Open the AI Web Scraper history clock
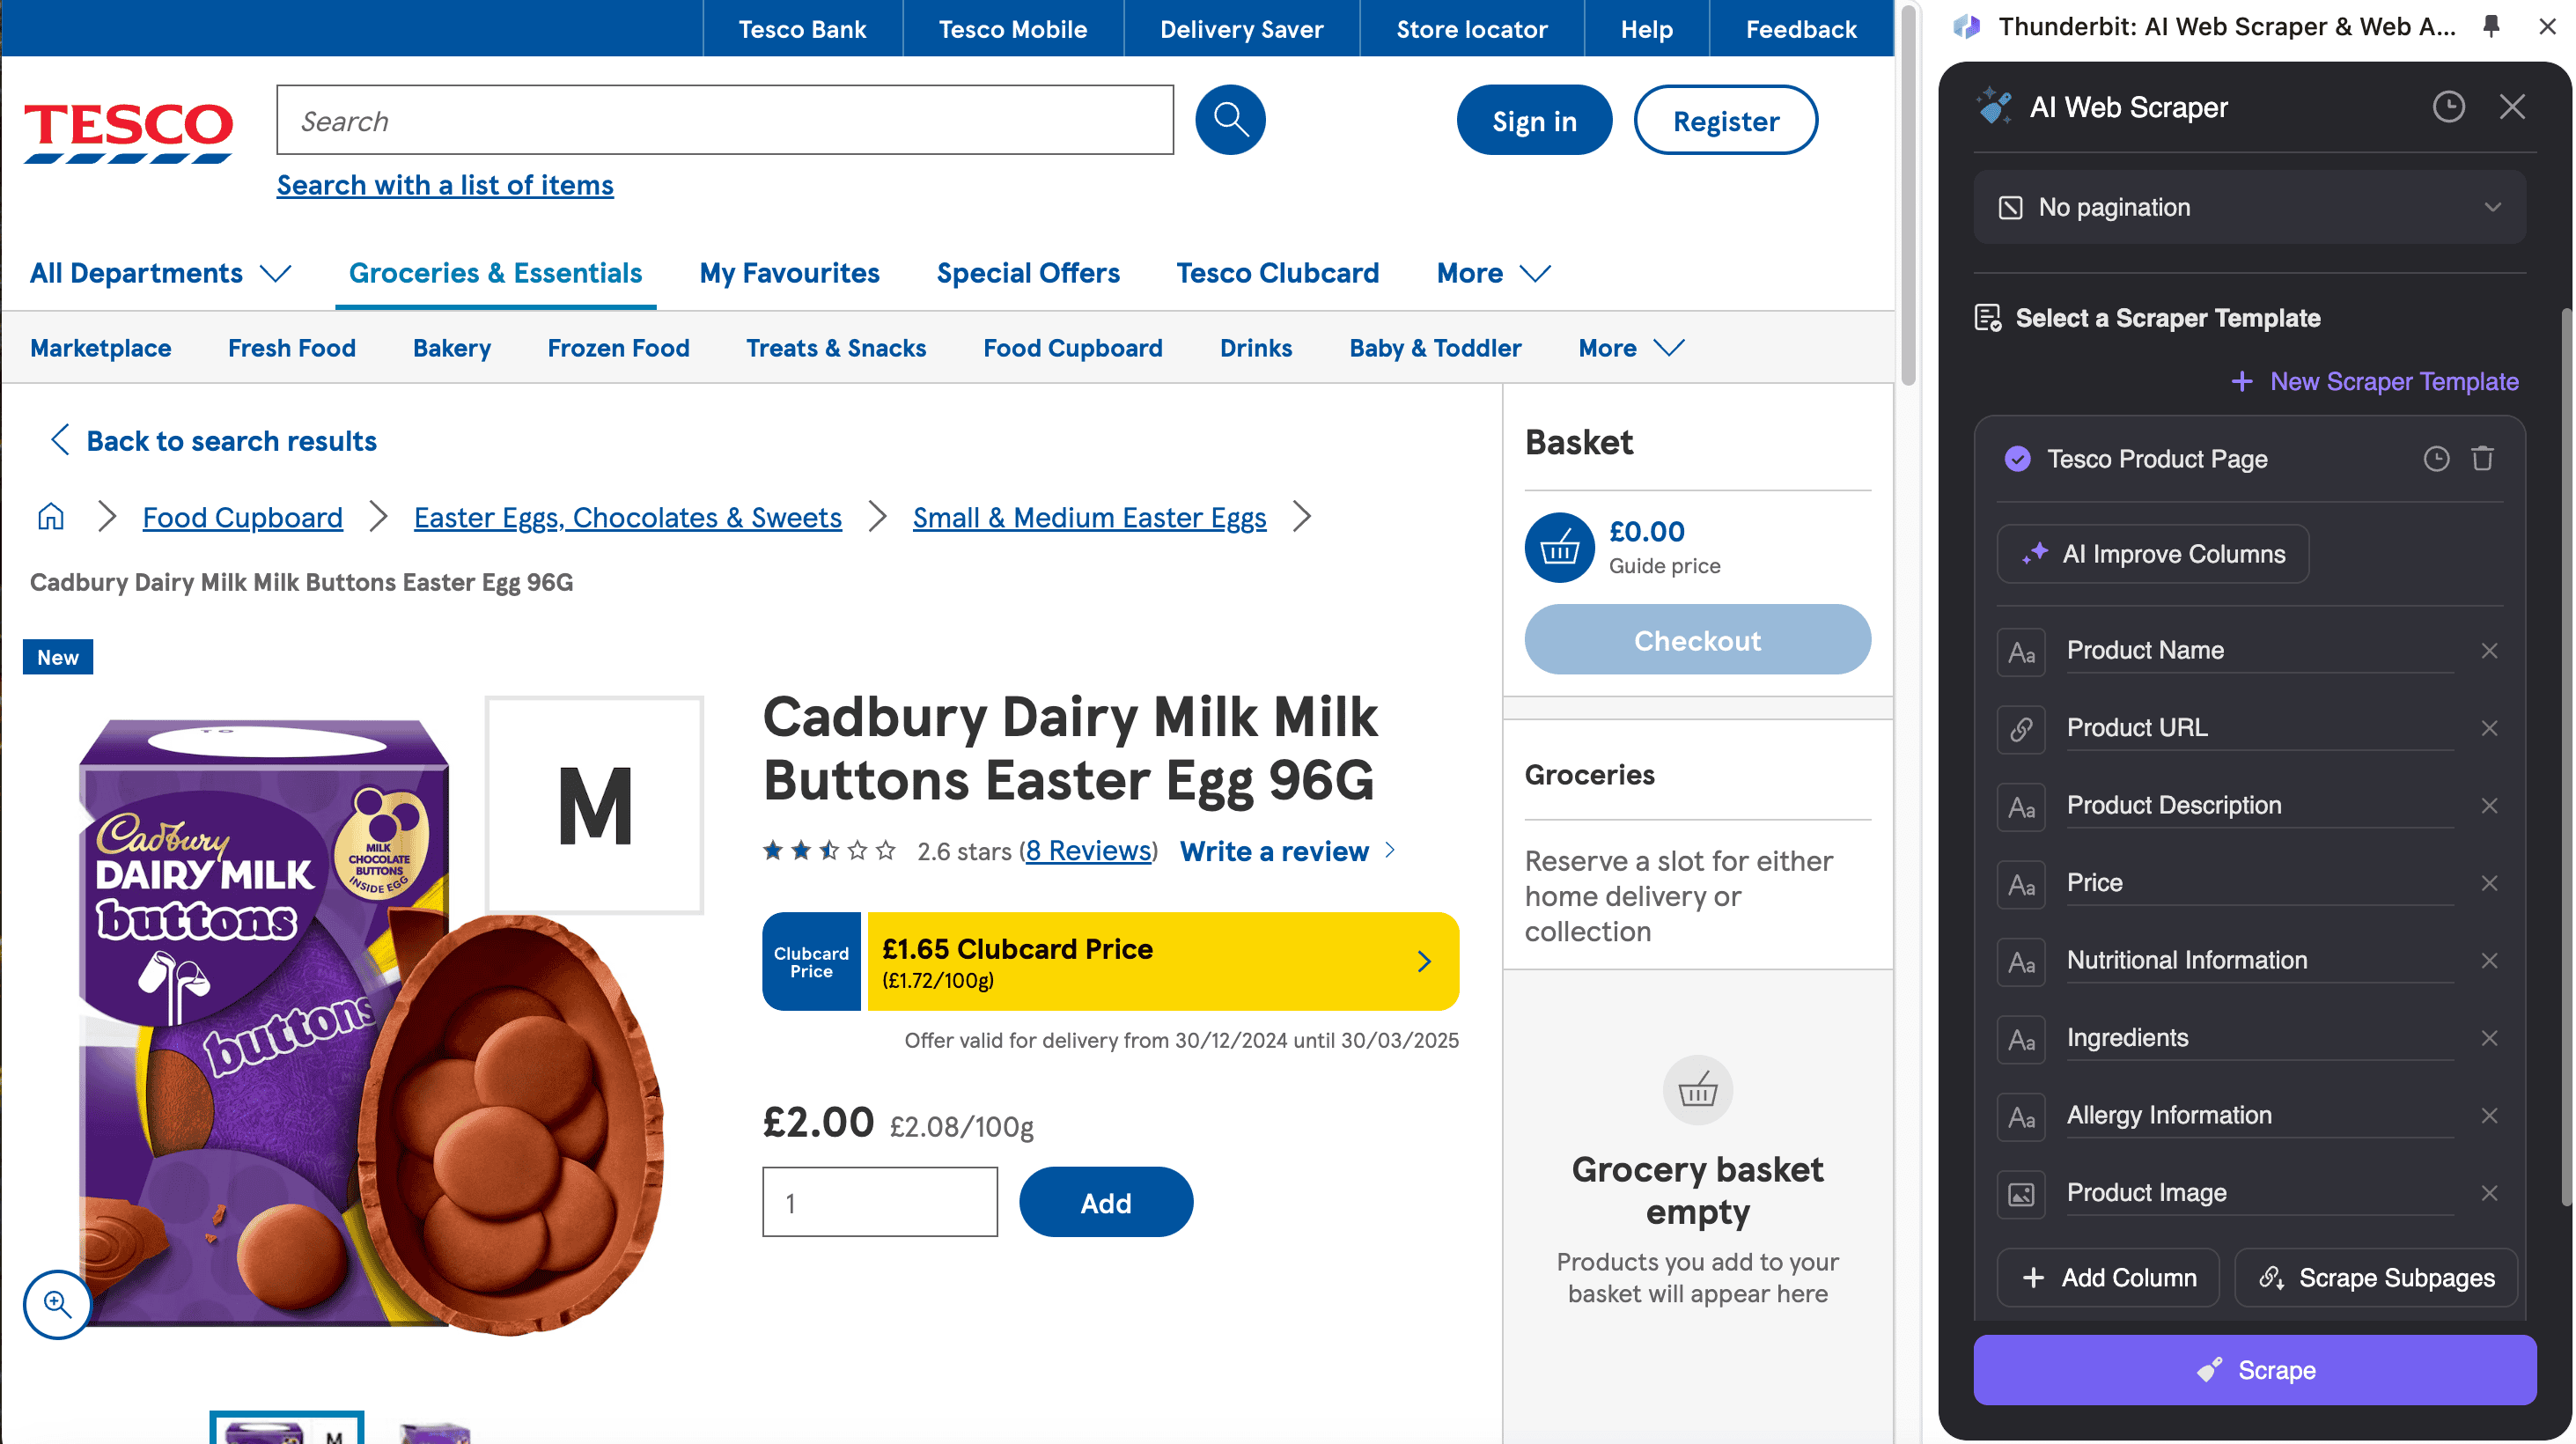Screen dimensions: 2576x1444 coord(2448,107)
